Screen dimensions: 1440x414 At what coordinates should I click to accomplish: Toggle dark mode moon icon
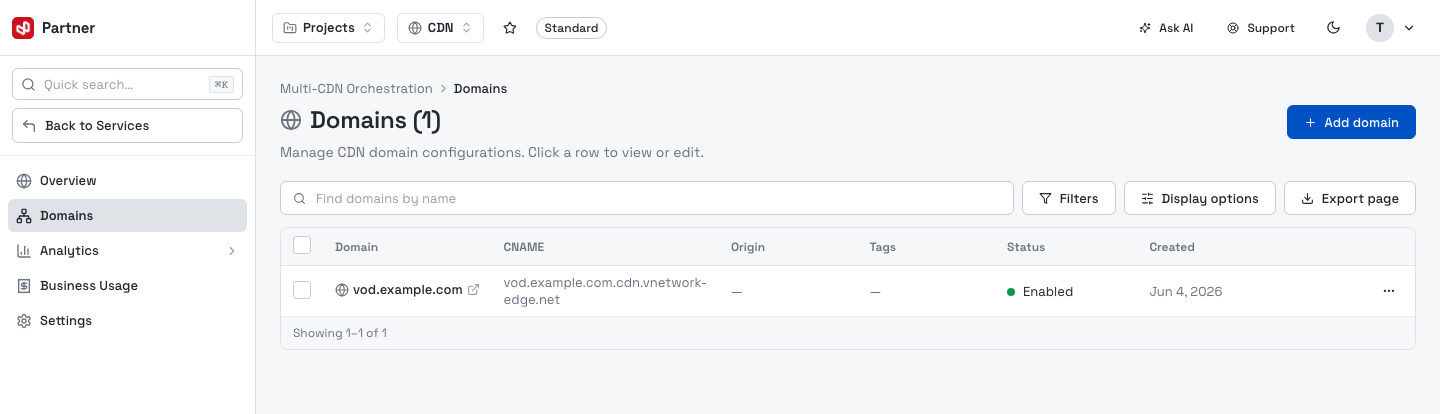coord(1333,28)
